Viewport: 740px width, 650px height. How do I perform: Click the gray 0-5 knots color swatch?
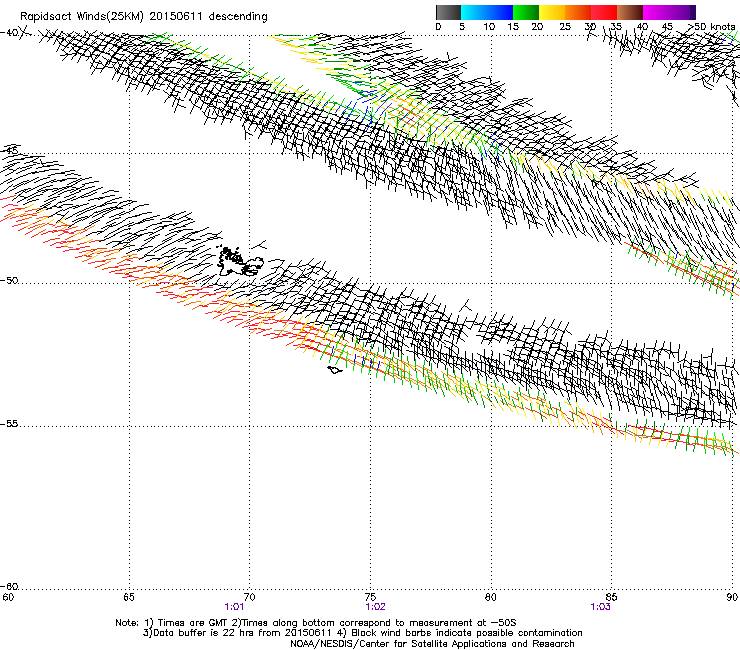coord(448,12)
